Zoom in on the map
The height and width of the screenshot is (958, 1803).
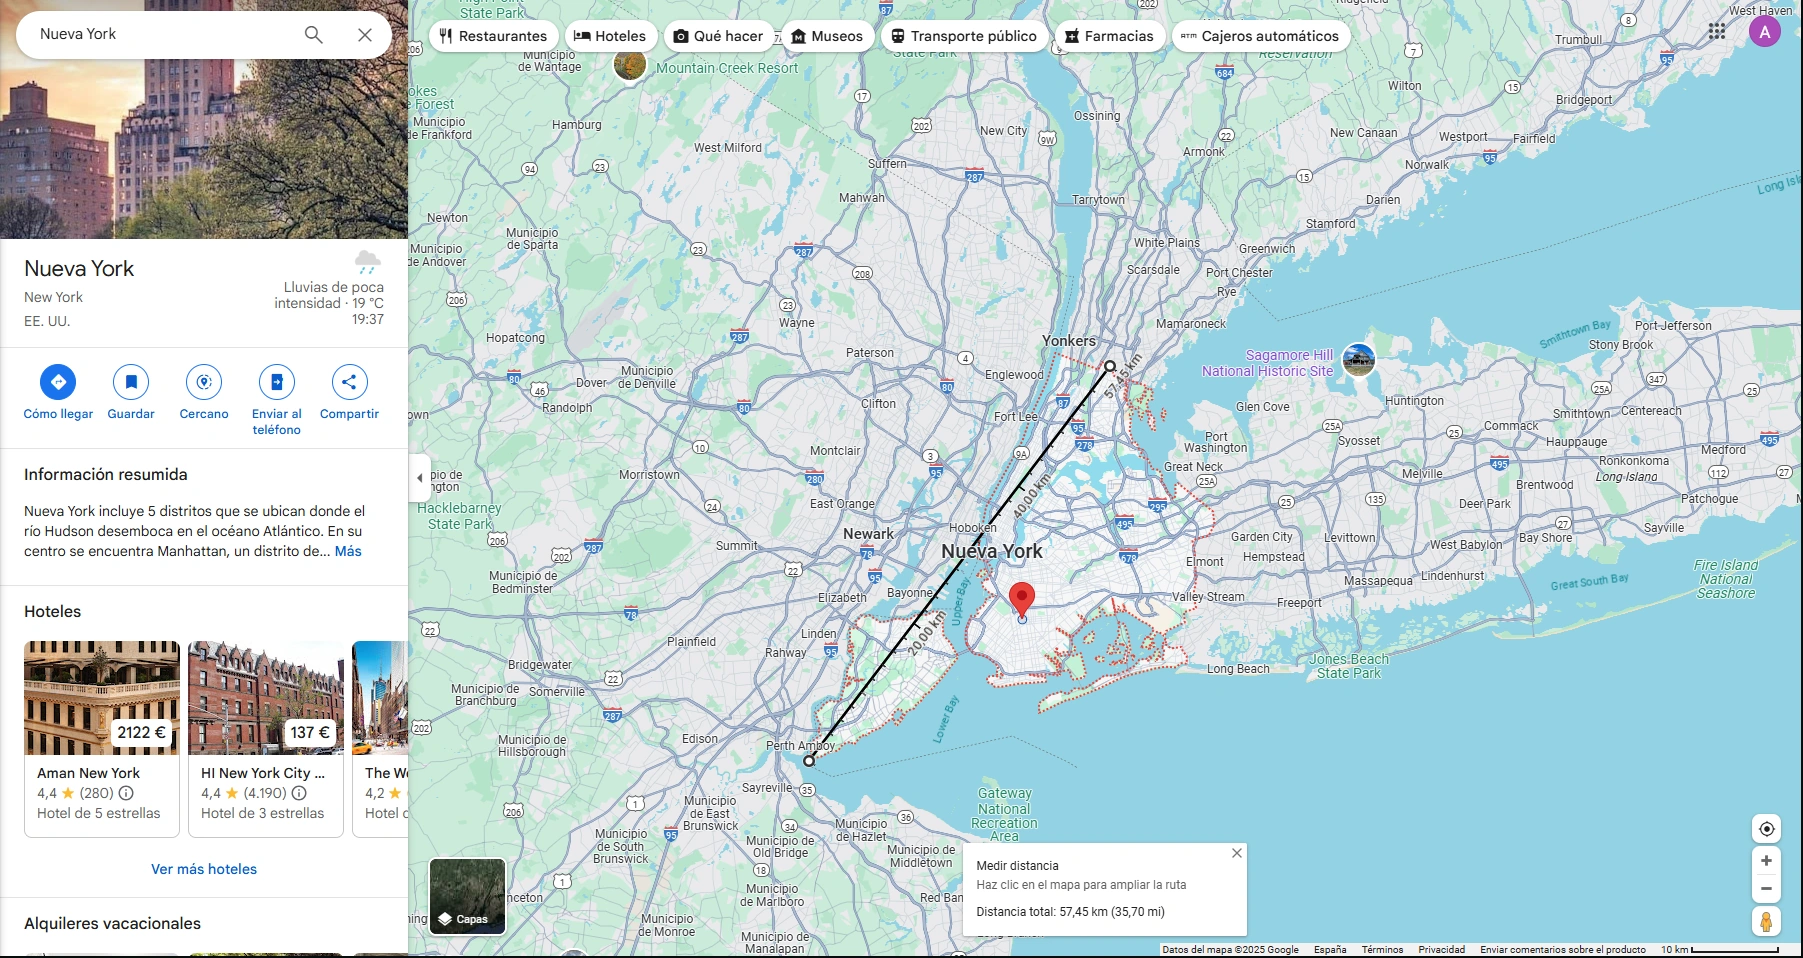1767,861
